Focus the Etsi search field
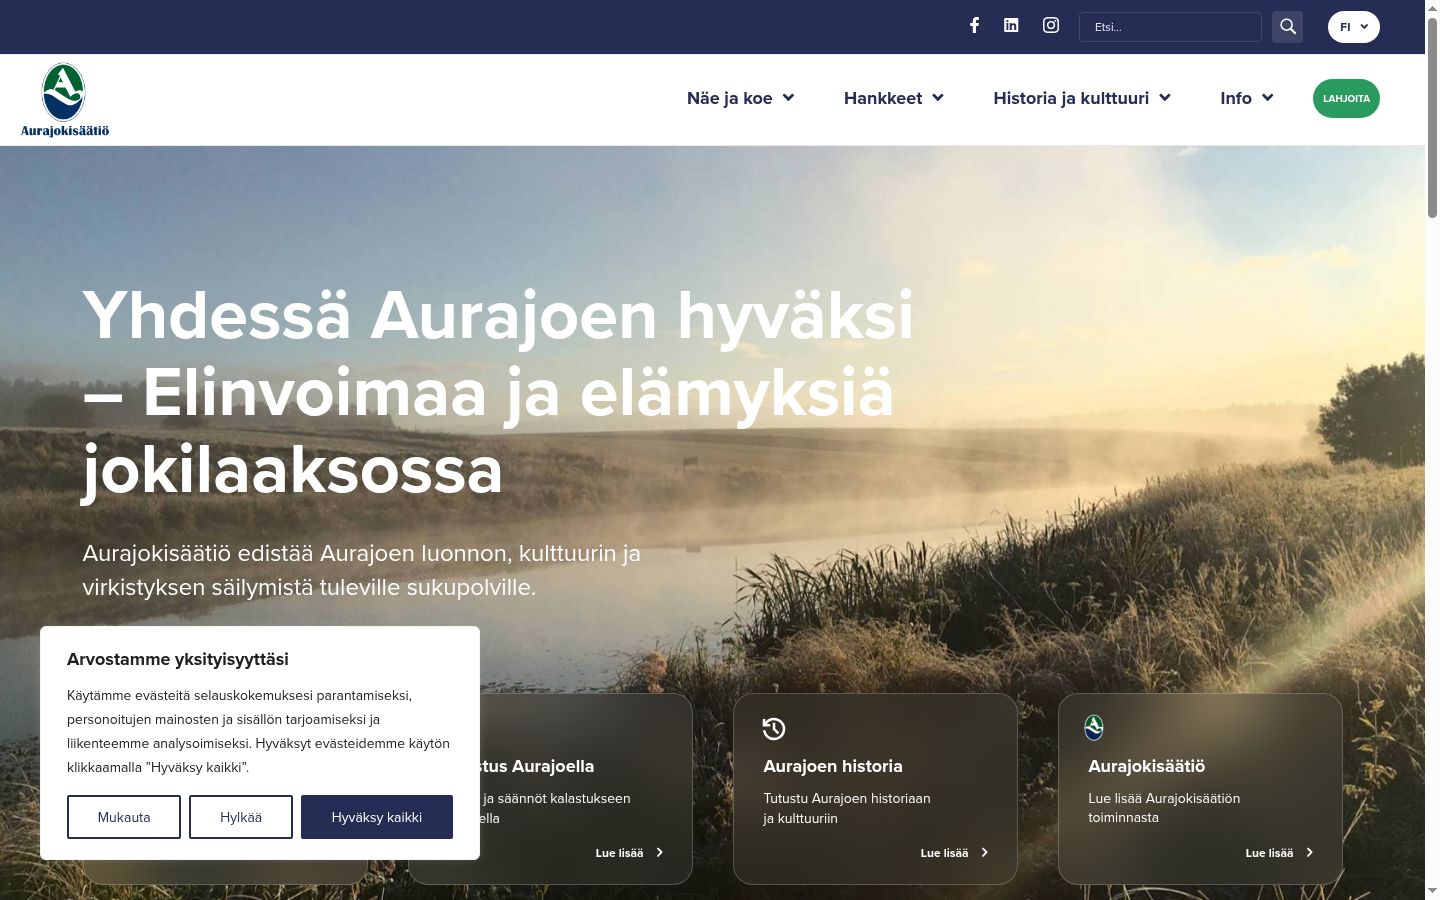Viewport: 1440px width, 900px height. click(x=1170, y=27)
